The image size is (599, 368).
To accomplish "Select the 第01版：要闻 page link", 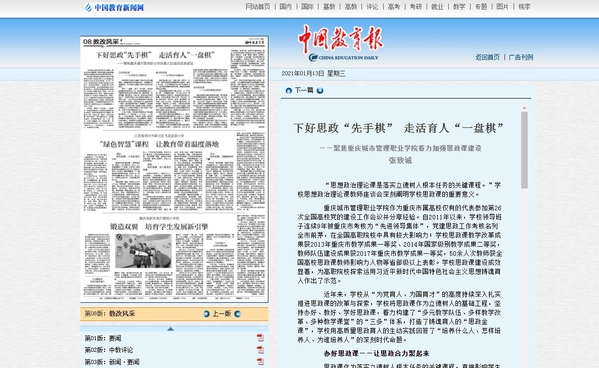I will pos(103,338).
